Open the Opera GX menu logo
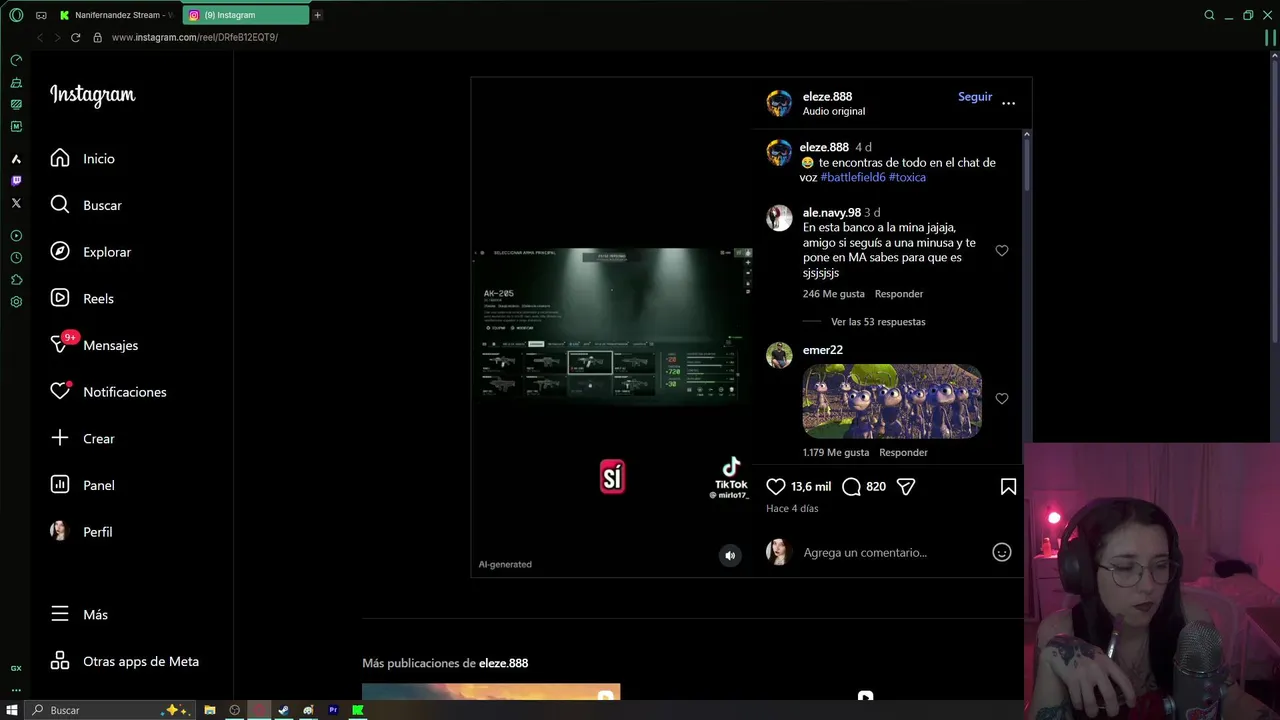1280x720 pixels. coord(16,15)
